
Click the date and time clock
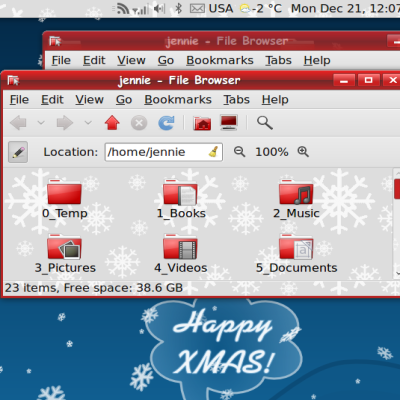click(x=345, y=8)
